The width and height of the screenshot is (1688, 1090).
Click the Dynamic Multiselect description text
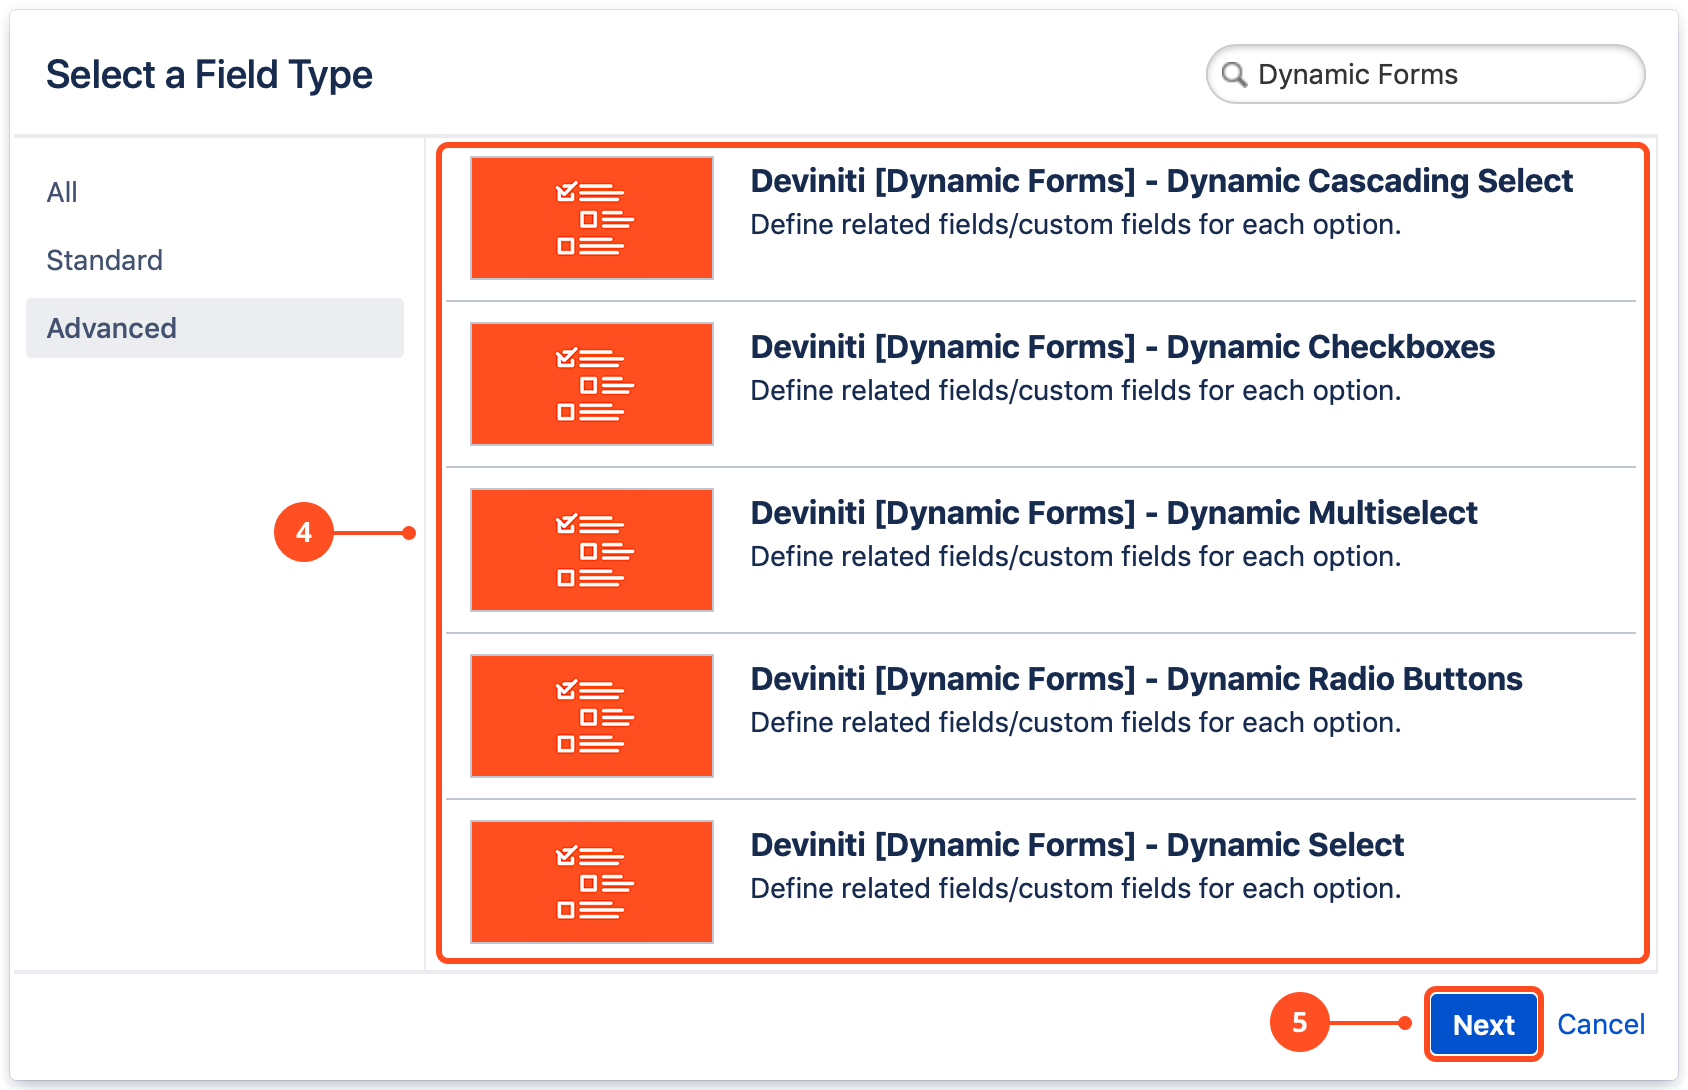[x=1075, y=557]
